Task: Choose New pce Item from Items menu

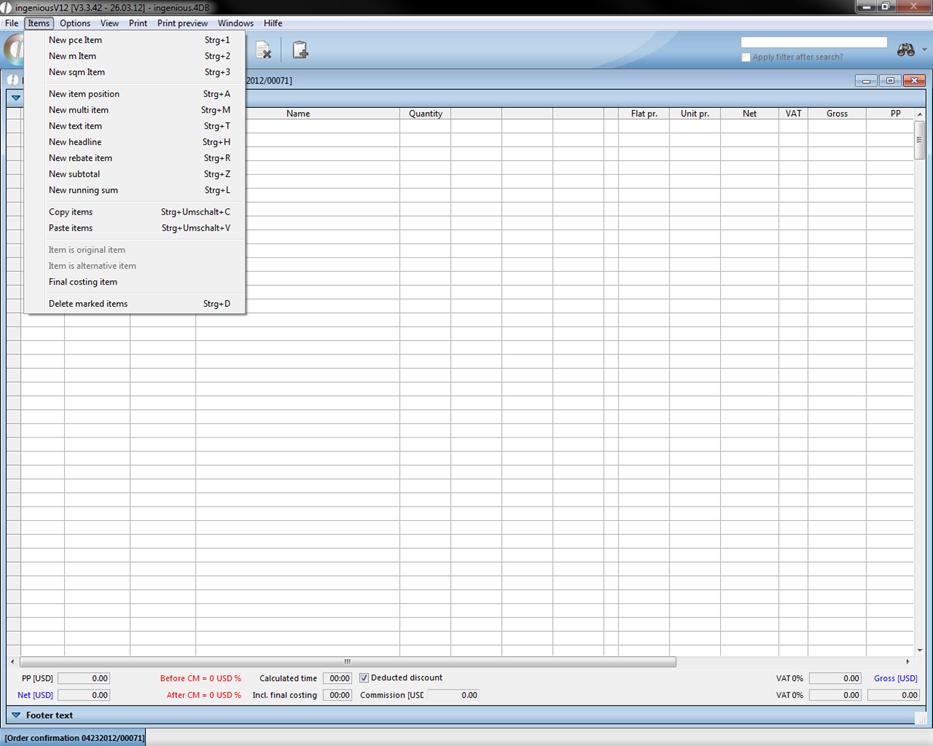Action: click(75, 40)
